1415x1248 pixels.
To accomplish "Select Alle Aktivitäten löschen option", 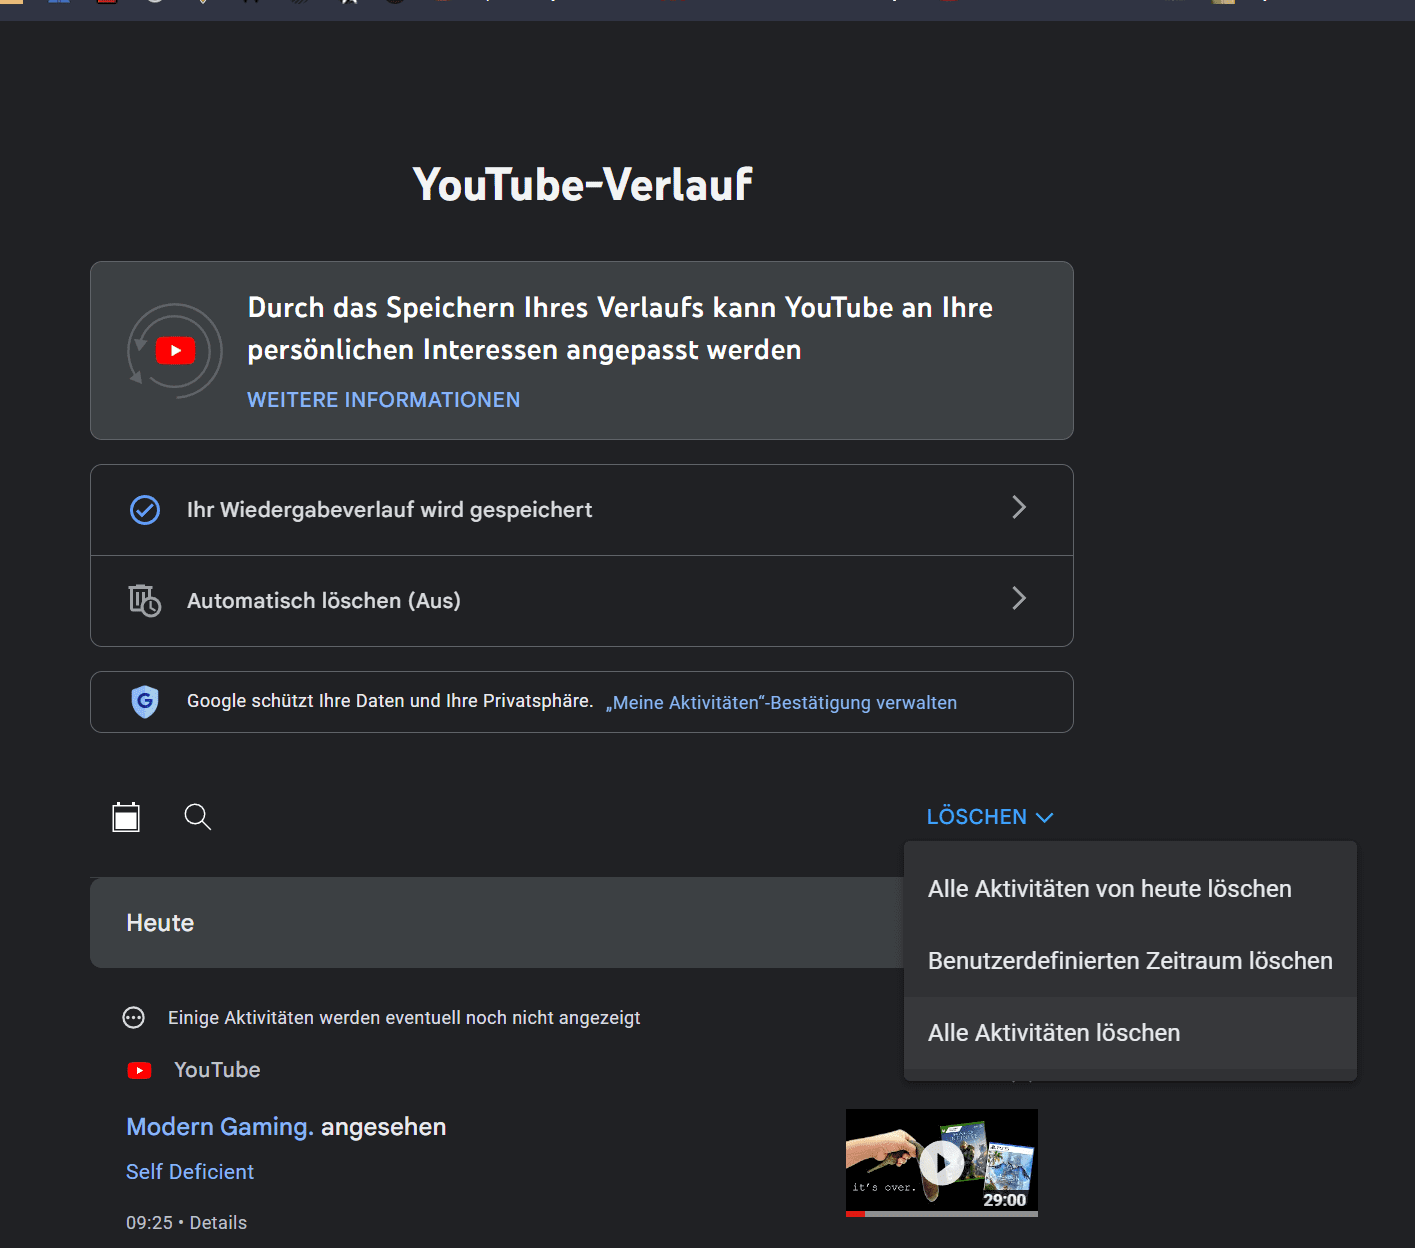I will (1130, 1033).
